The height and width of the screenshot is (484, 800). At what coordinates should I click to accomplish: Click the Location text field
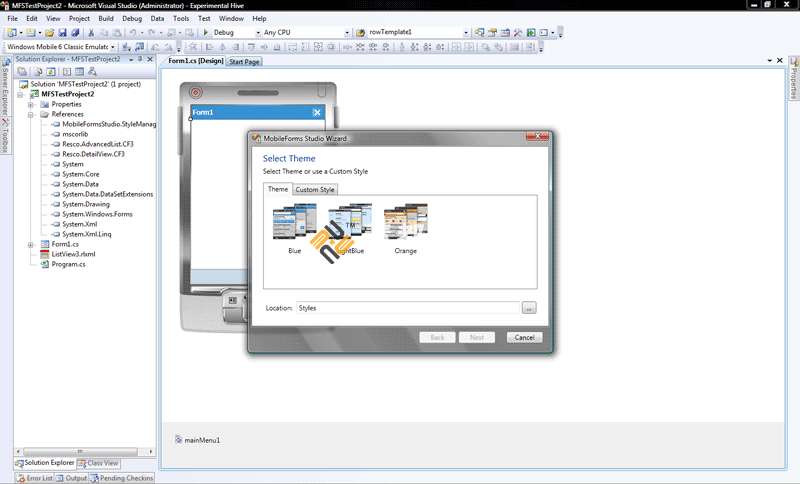[407, 308]
